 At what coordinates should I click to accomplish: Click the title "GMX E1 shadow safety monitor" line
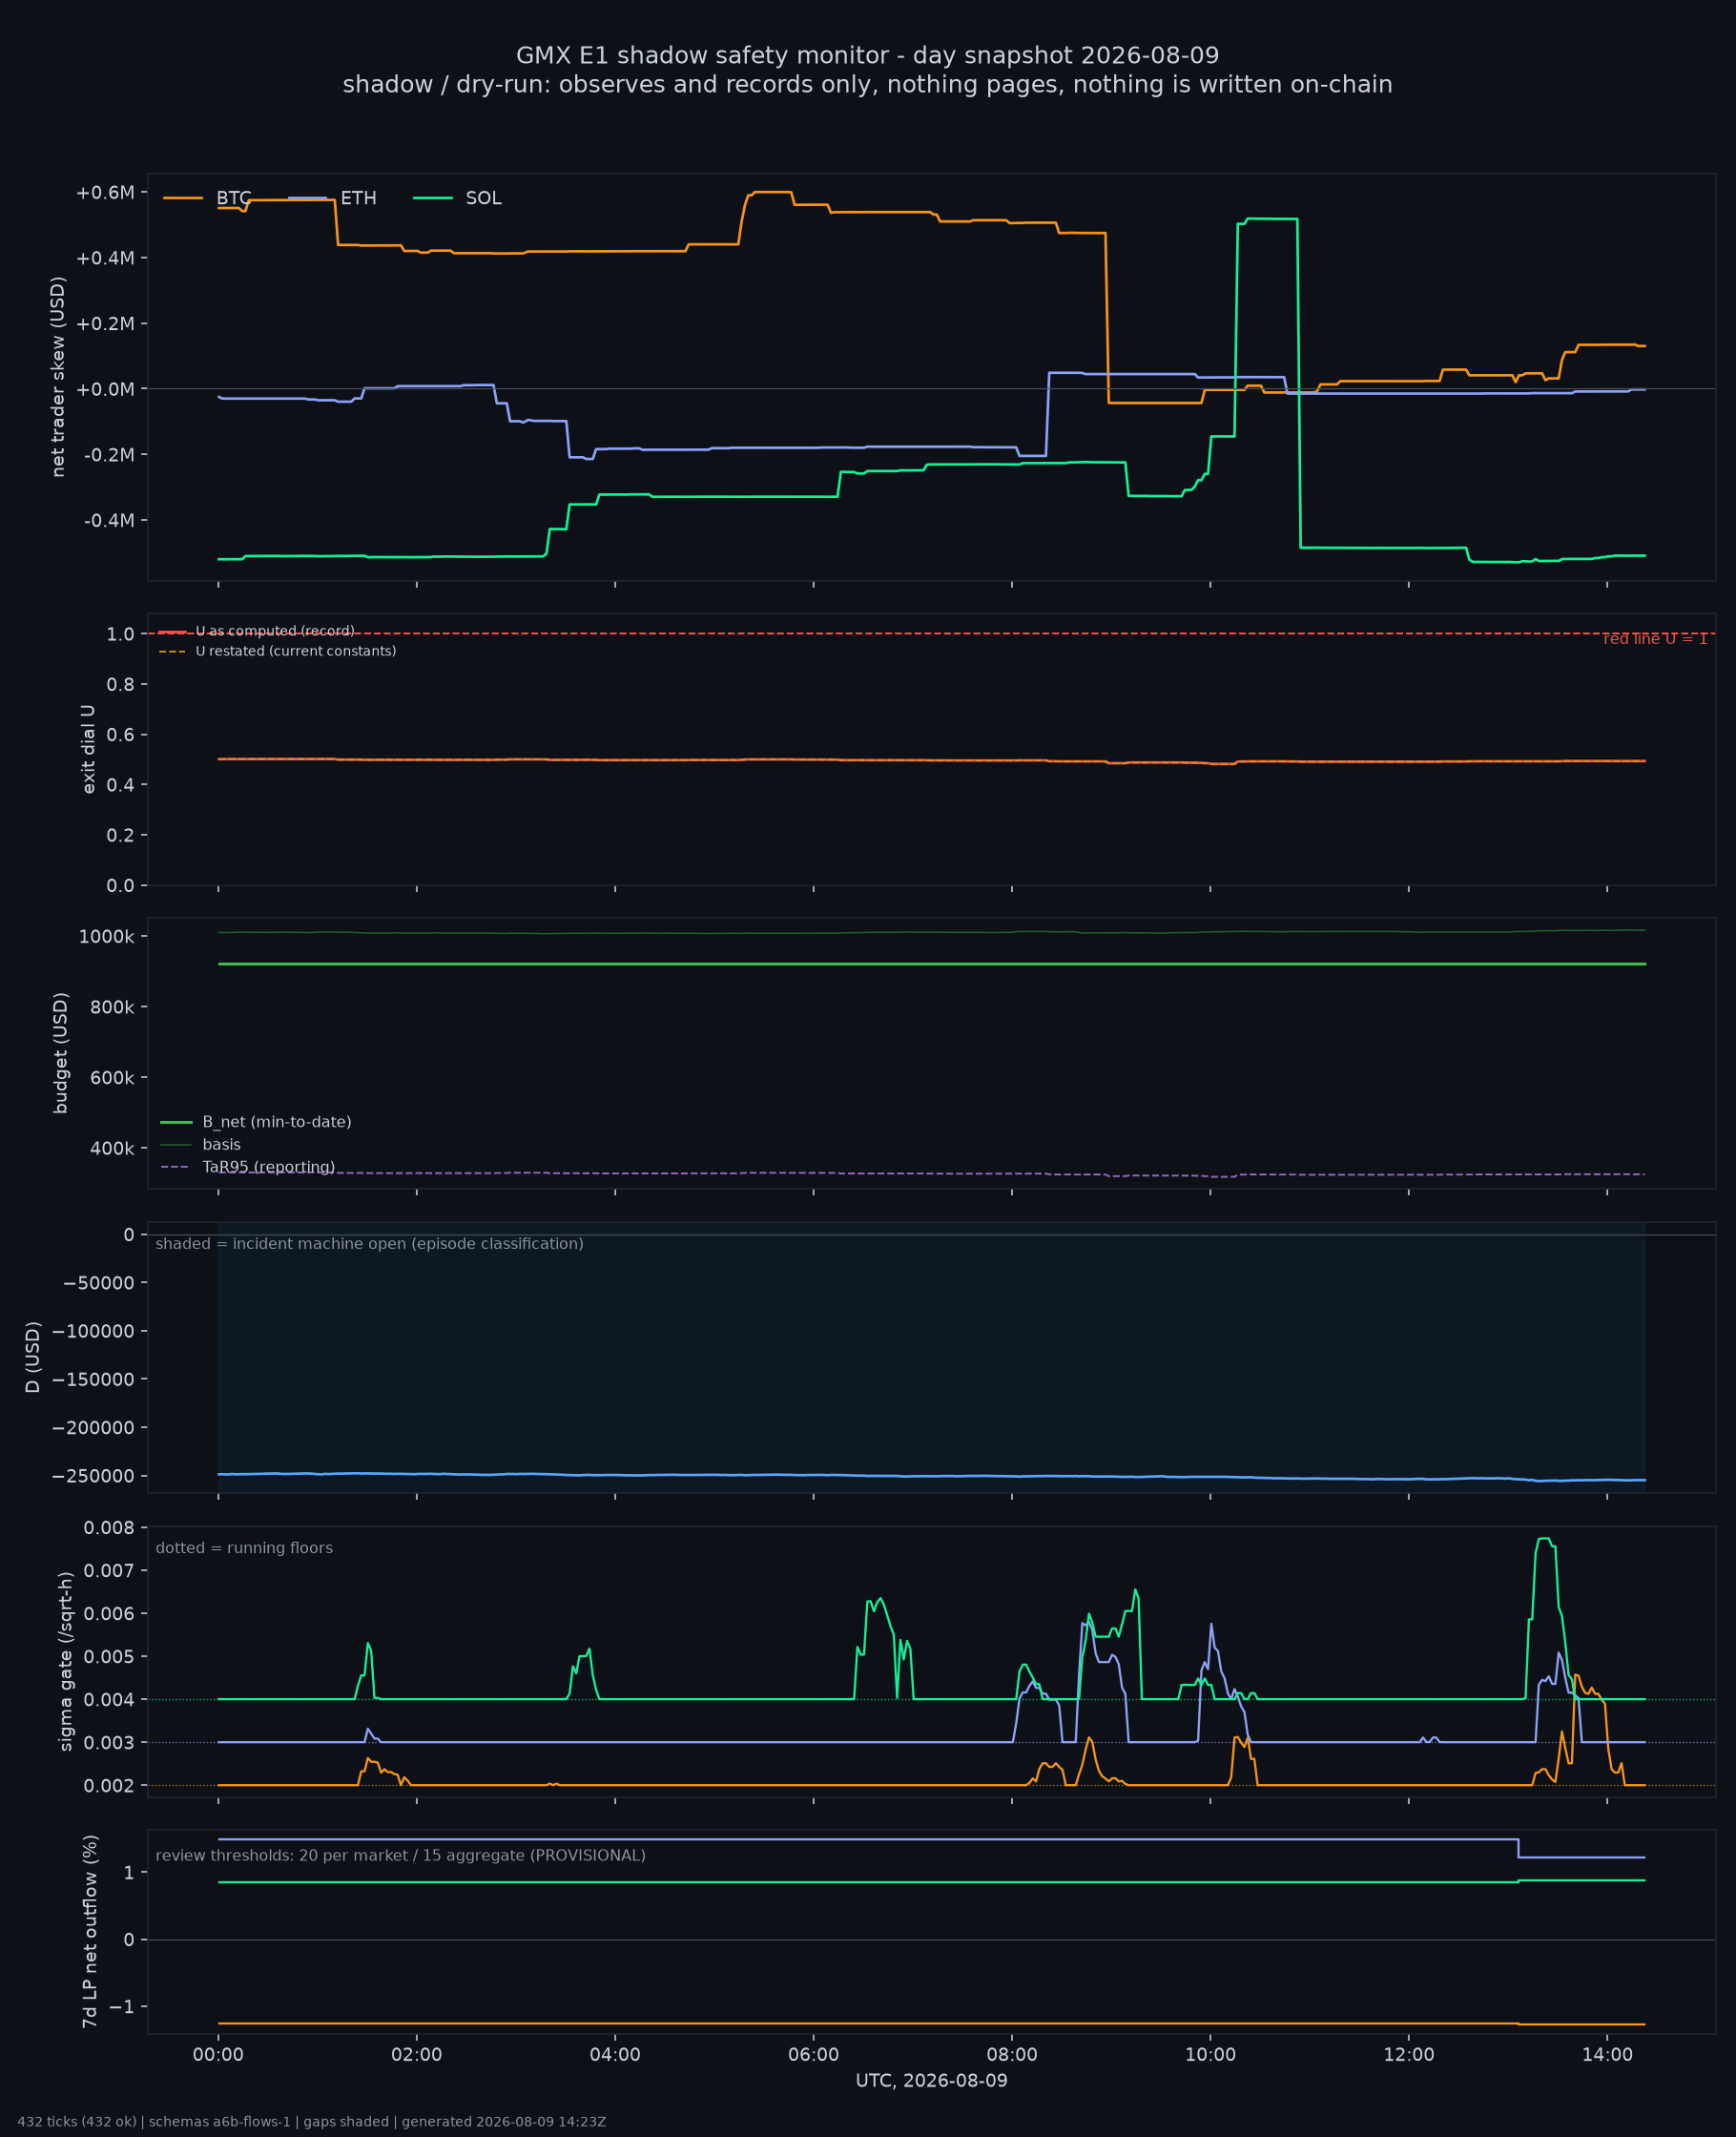coord(867,55)
